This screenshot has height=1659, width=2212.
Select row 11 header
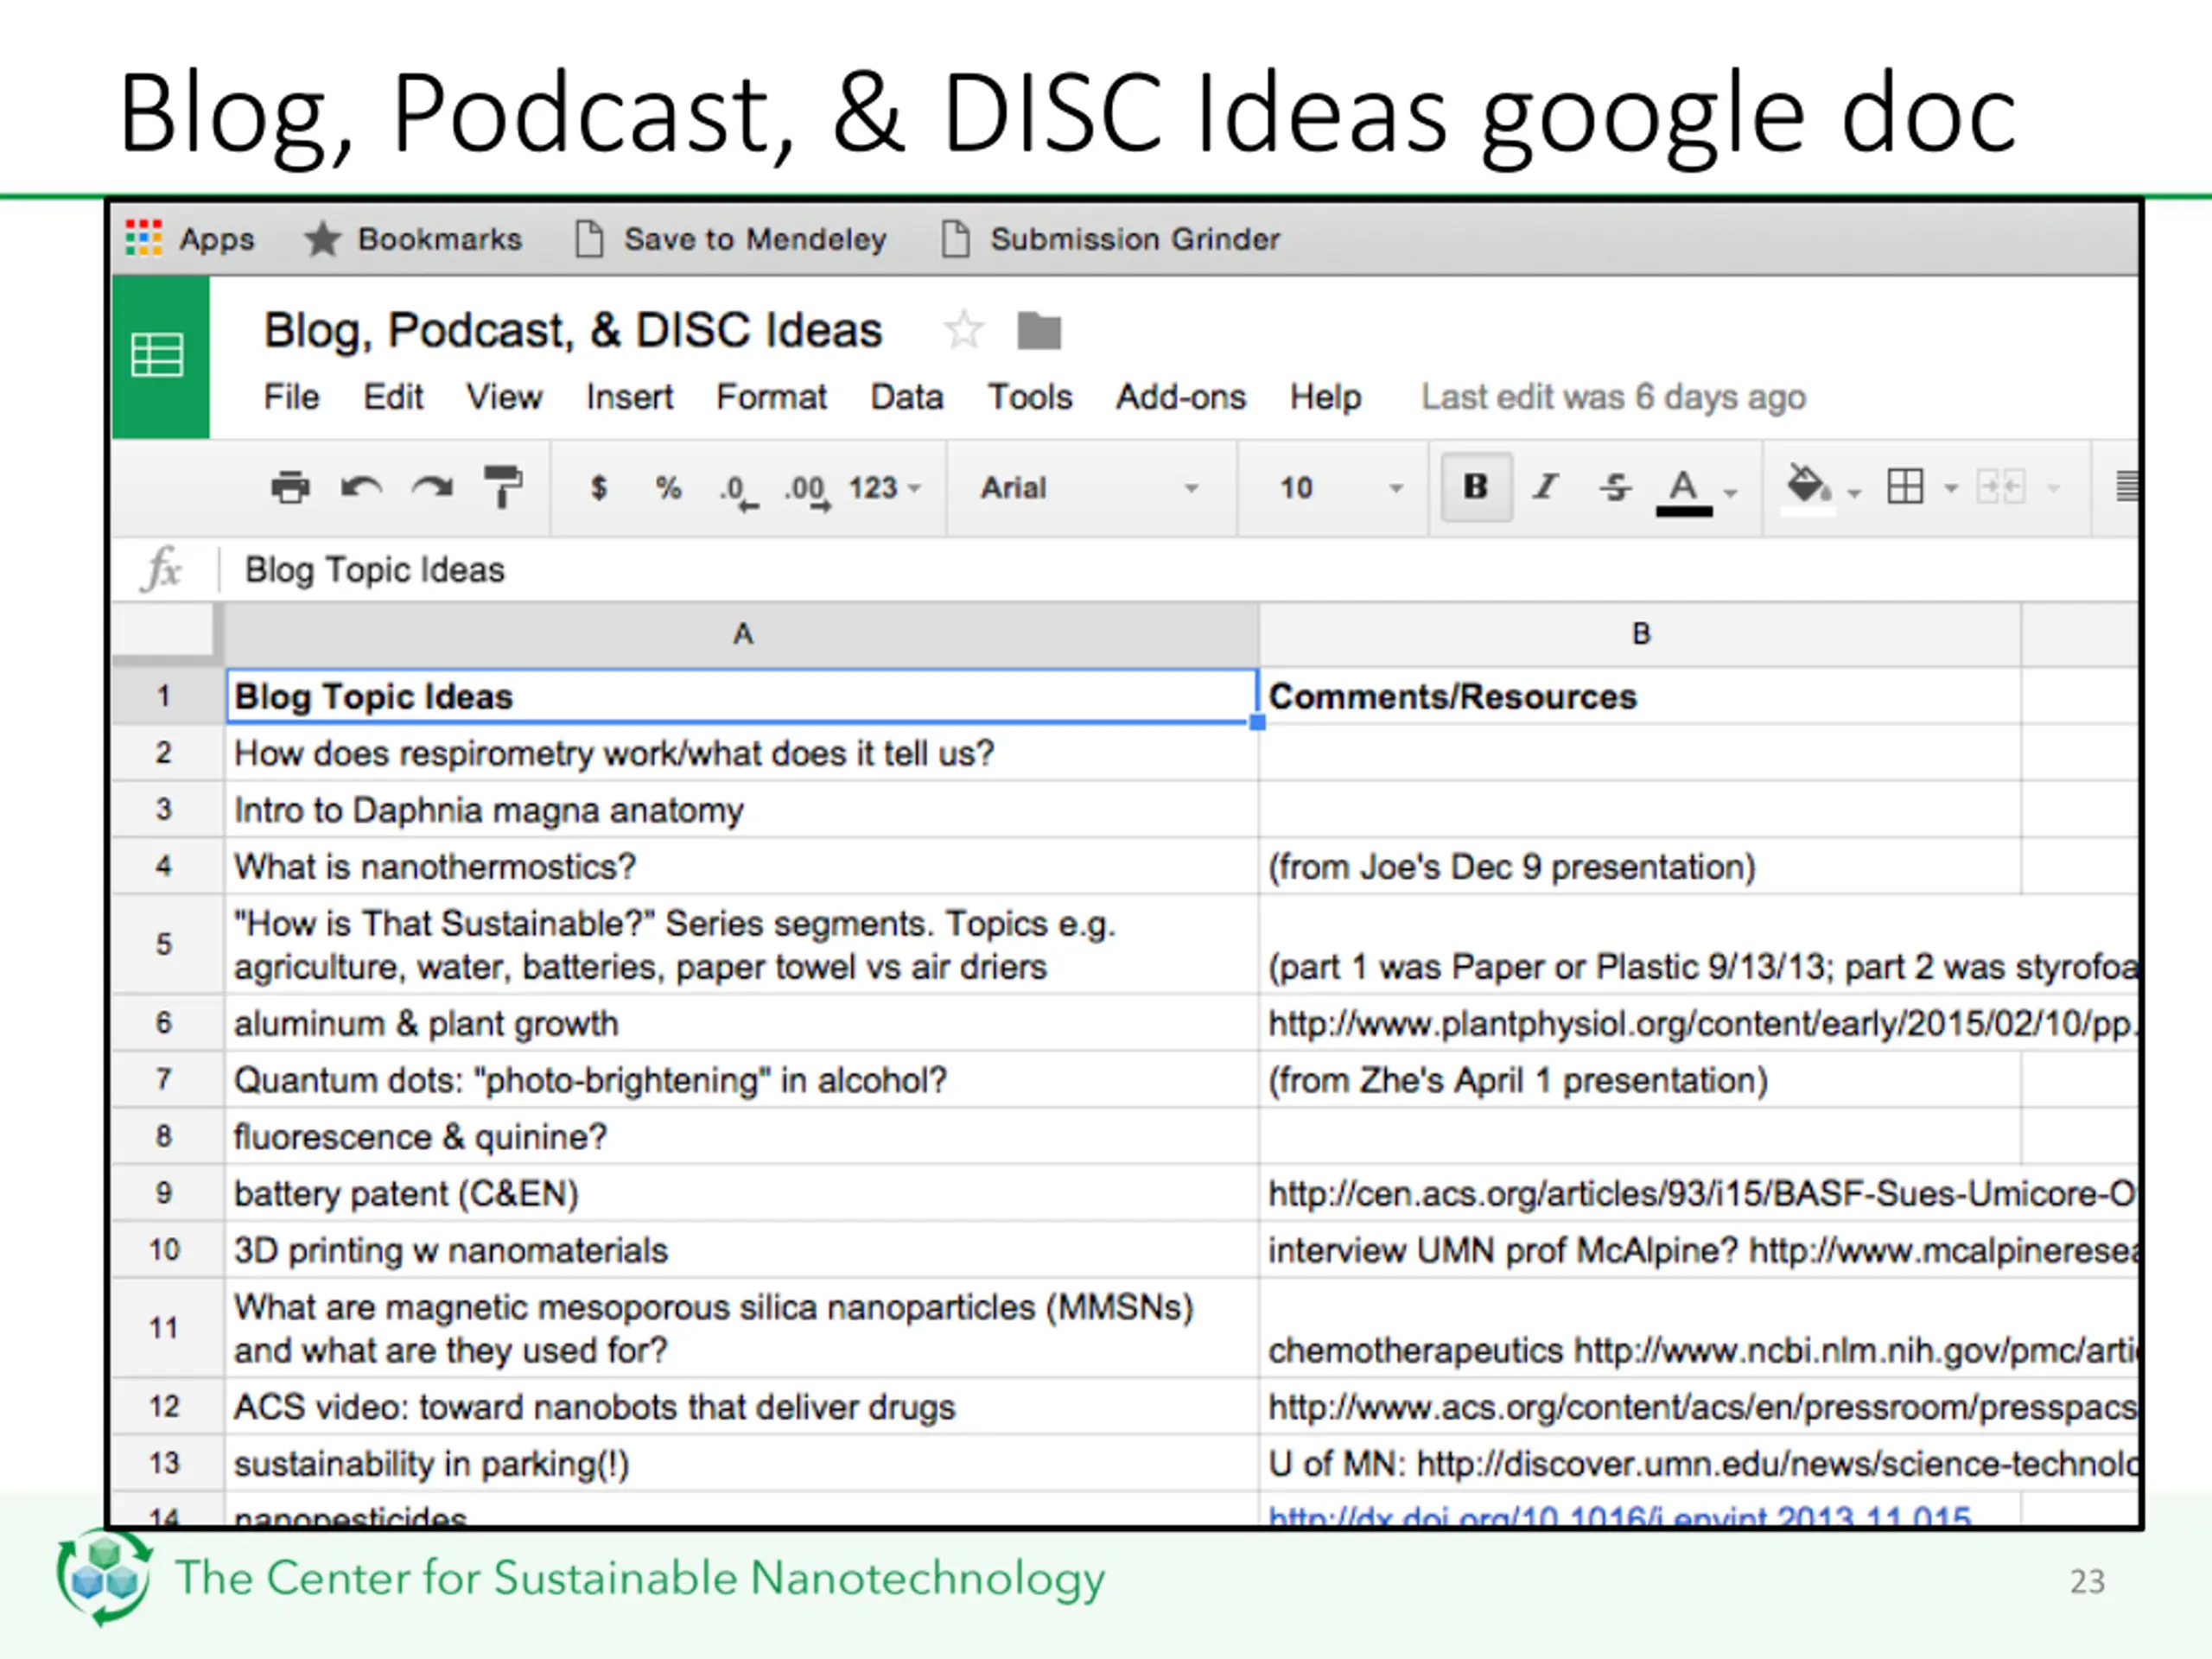[166, 1328]
